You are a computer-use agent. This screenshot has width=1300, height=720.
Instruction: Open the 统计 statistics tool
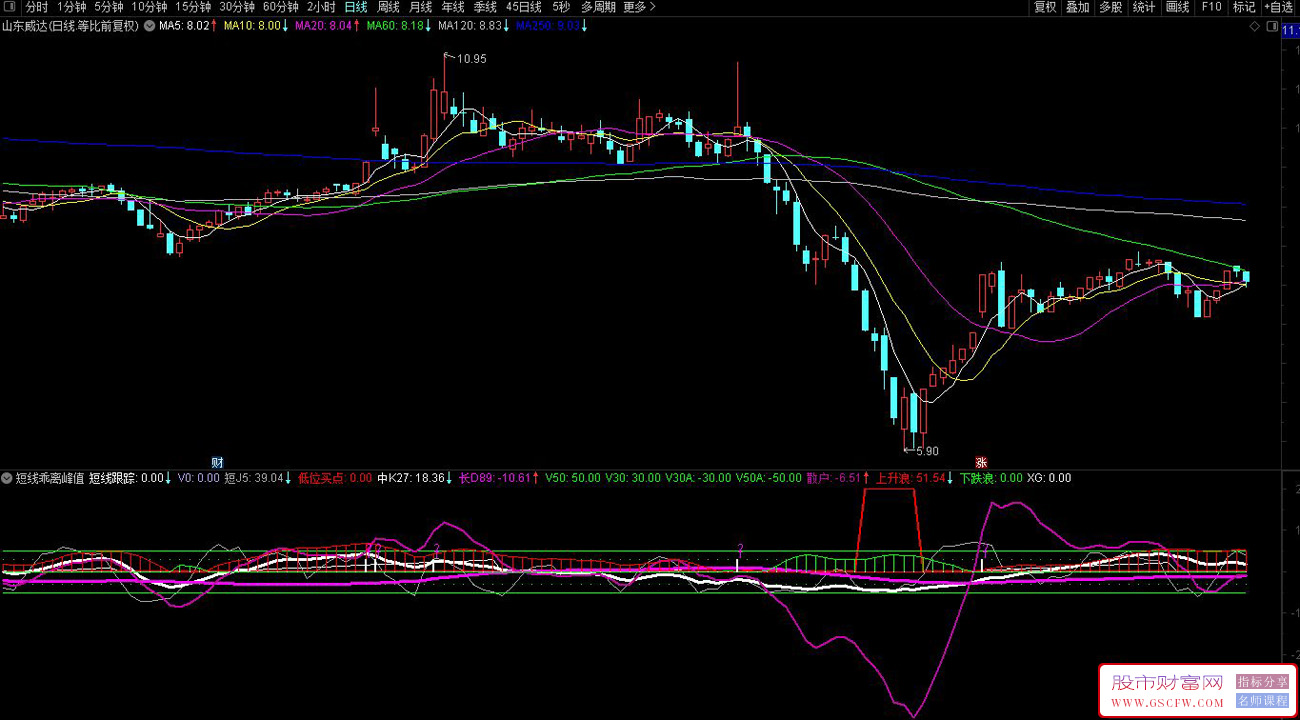[1144, 7]
